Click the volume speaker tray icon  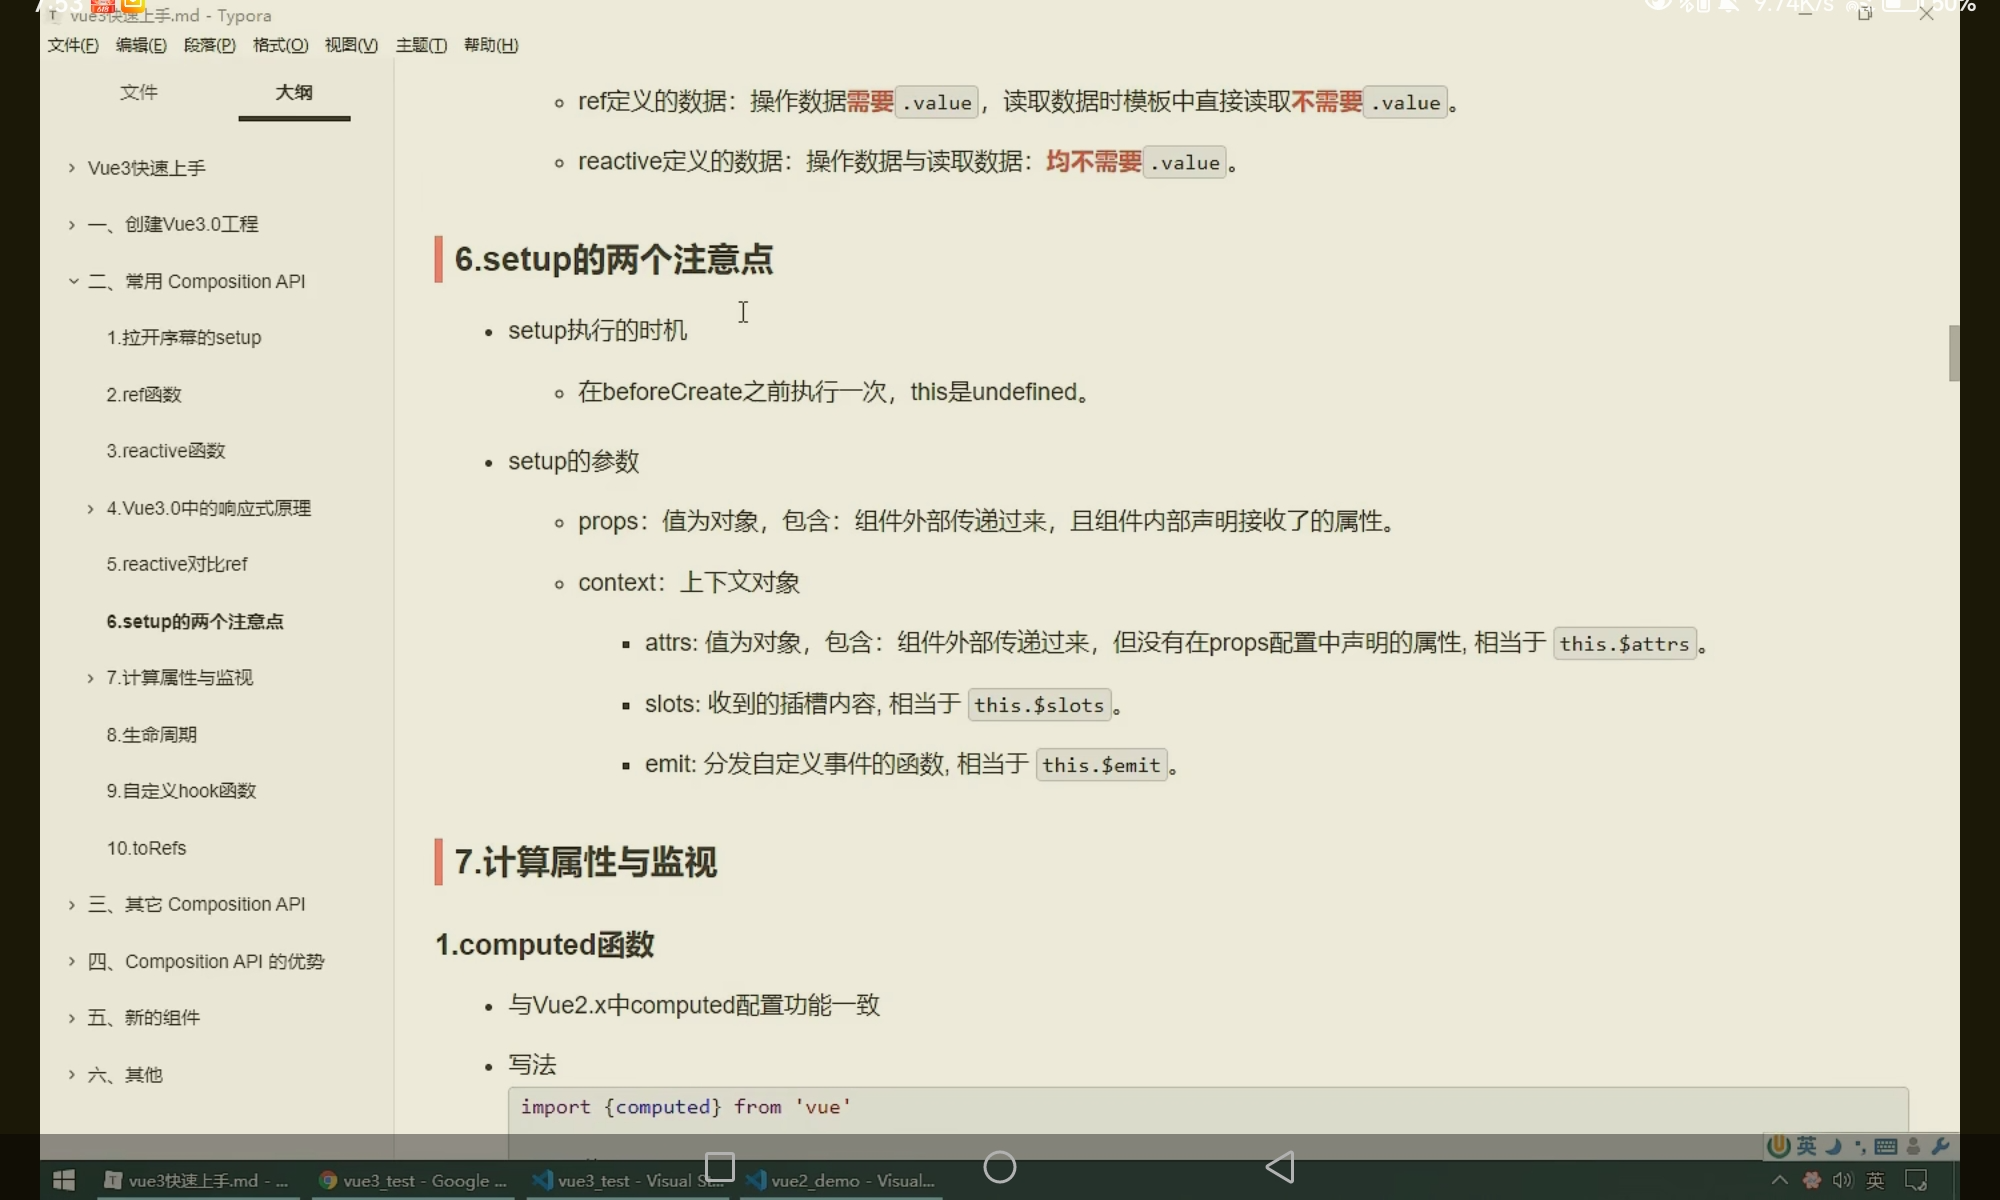(x=1842, y=1181)
